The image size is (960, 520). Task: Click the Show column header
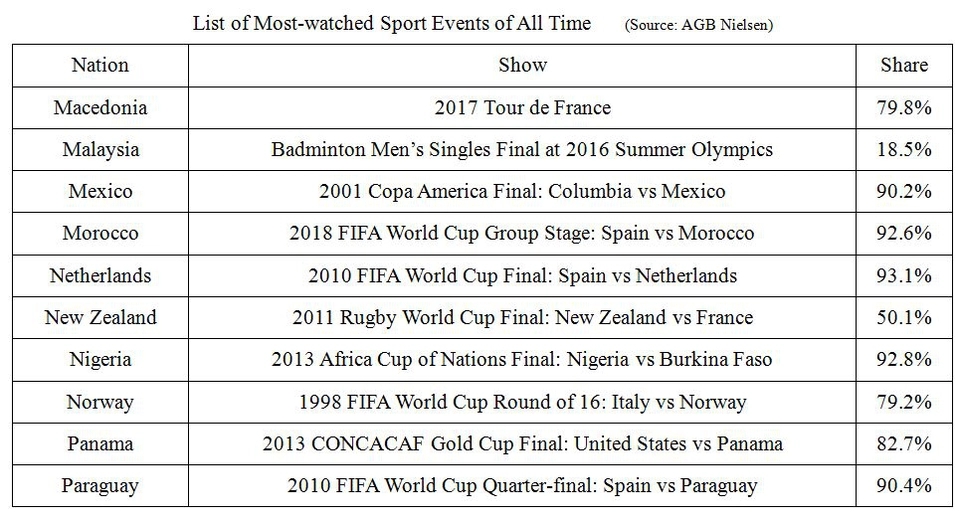tap(522, 66)
